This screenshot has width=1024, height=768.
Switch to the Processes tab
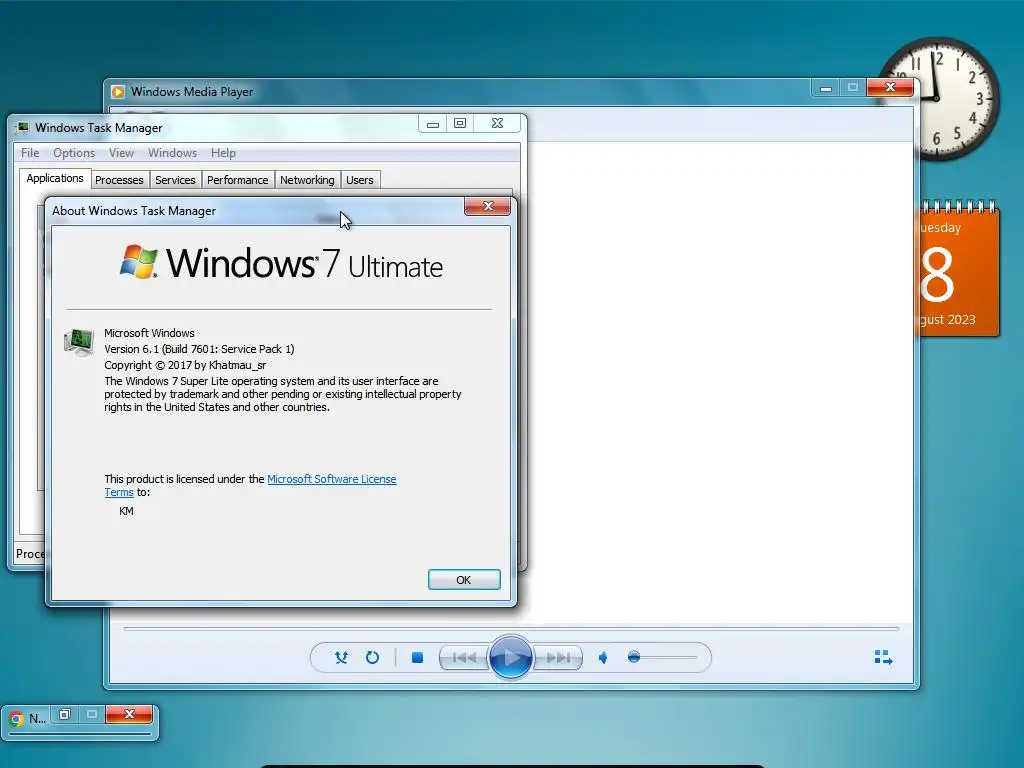(119, 180)
